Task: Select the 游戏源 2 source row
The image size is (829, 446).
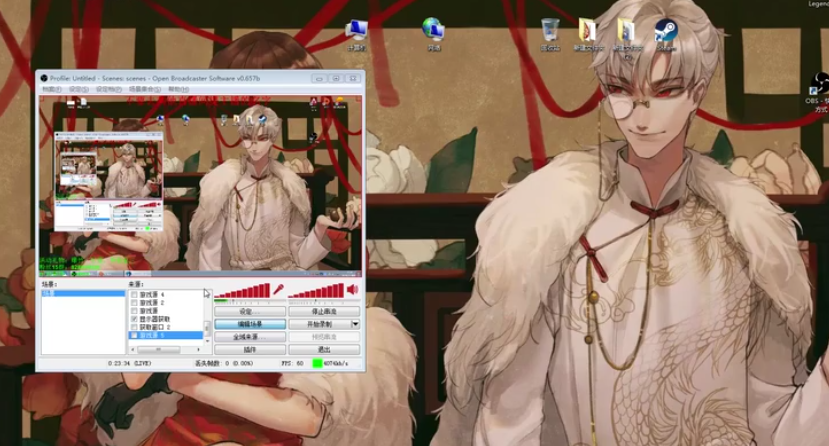Action: (166, 303)
